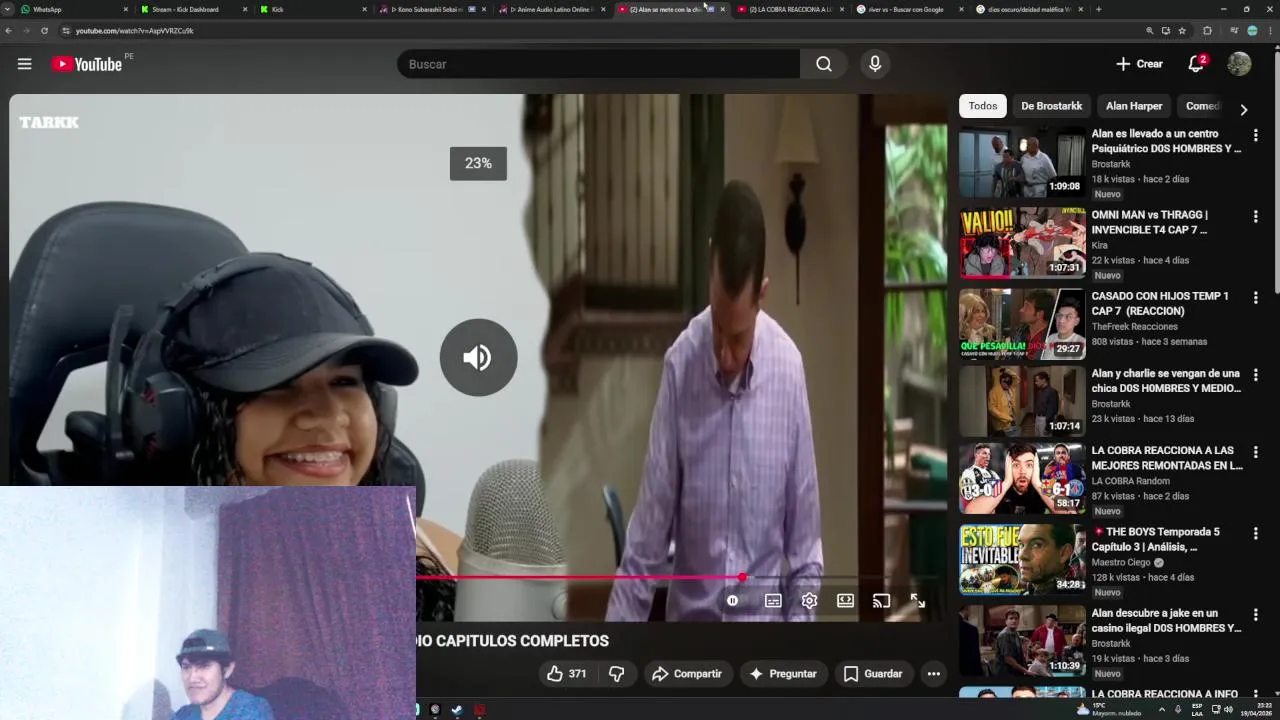Open options for Alan Psiquiátrico video
This screenshot has height=720, width=1280.
1255,135
